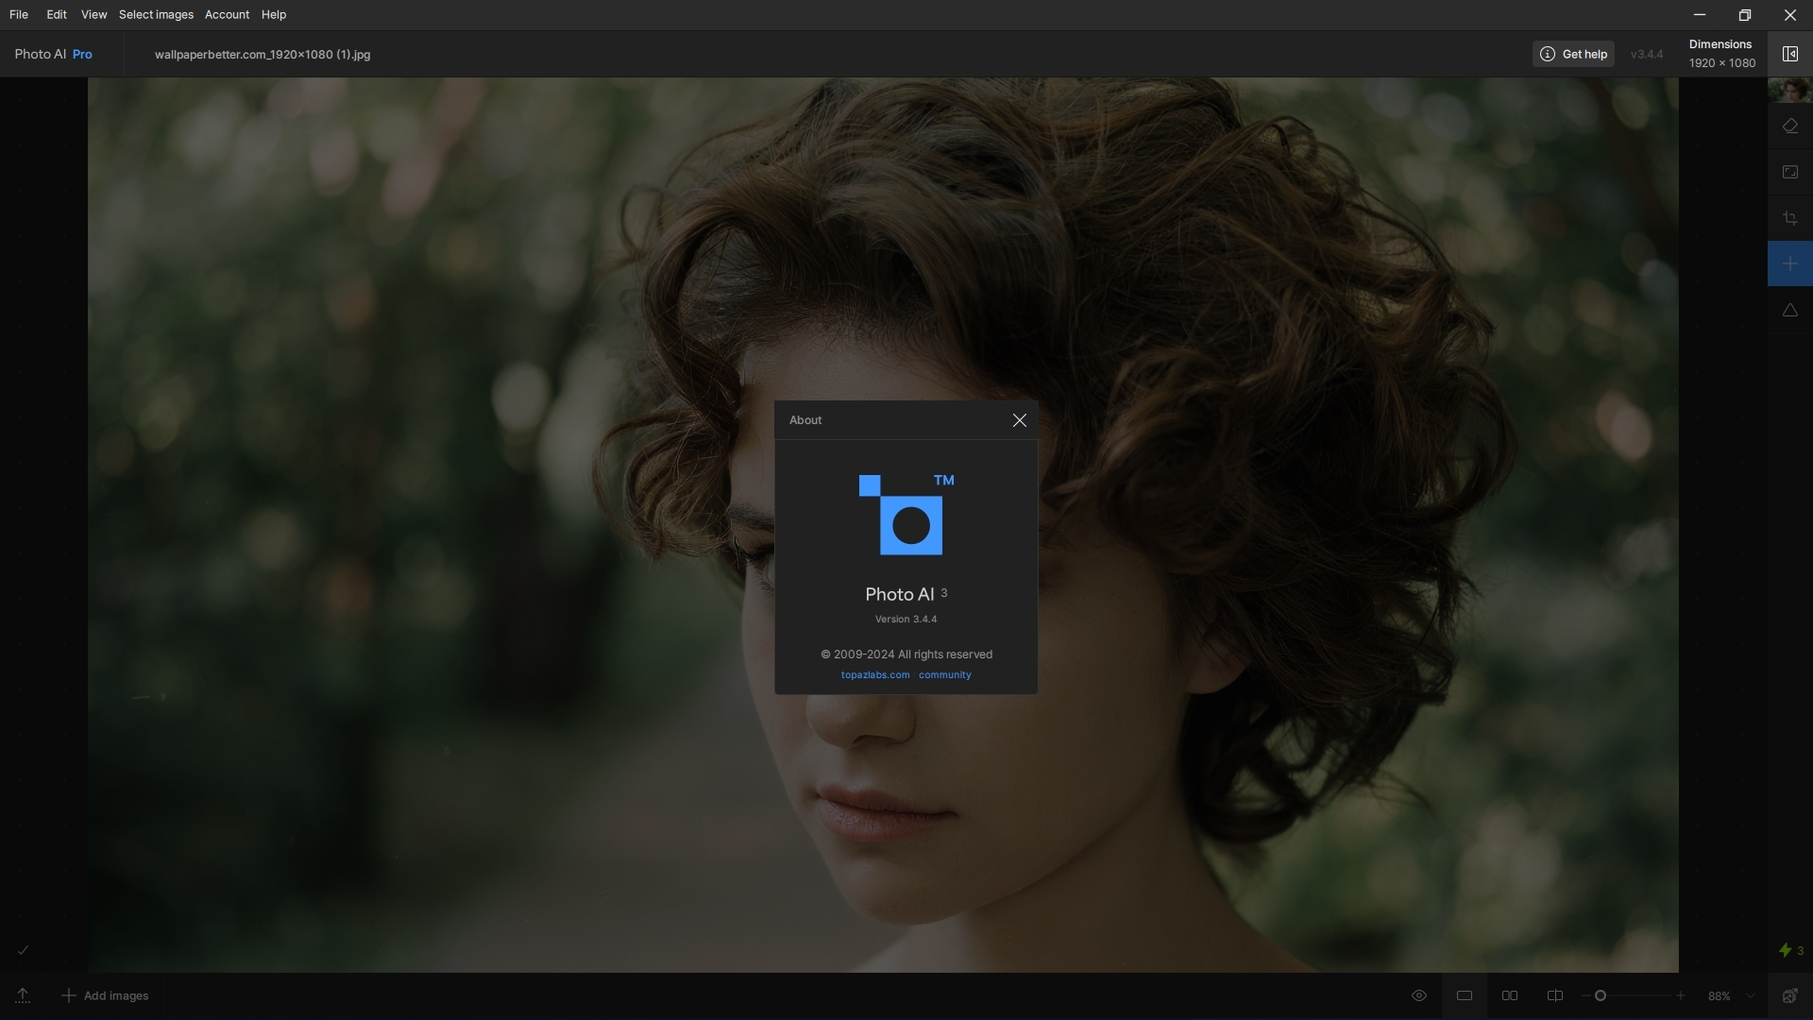The image size is (1813, 1020).
Task: Open the Select images menu
Action: pyautogui.click(x=156, y=15)
